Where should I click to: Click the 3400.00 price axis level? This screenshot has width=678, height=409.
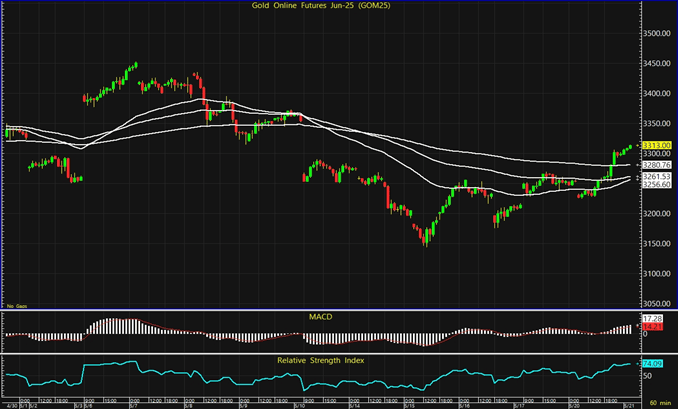pyautogui.click(x=656, y=93)
